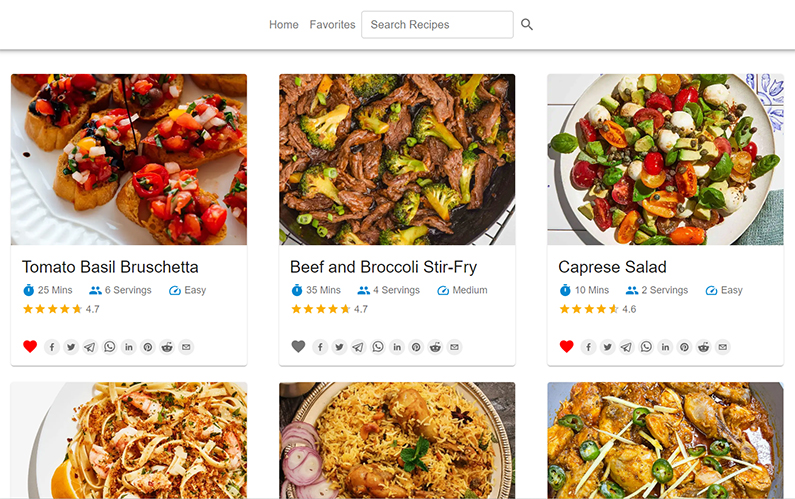The image size is (795, 499).
Task: Click the search magnifier icon
Action: coord(527,25)
